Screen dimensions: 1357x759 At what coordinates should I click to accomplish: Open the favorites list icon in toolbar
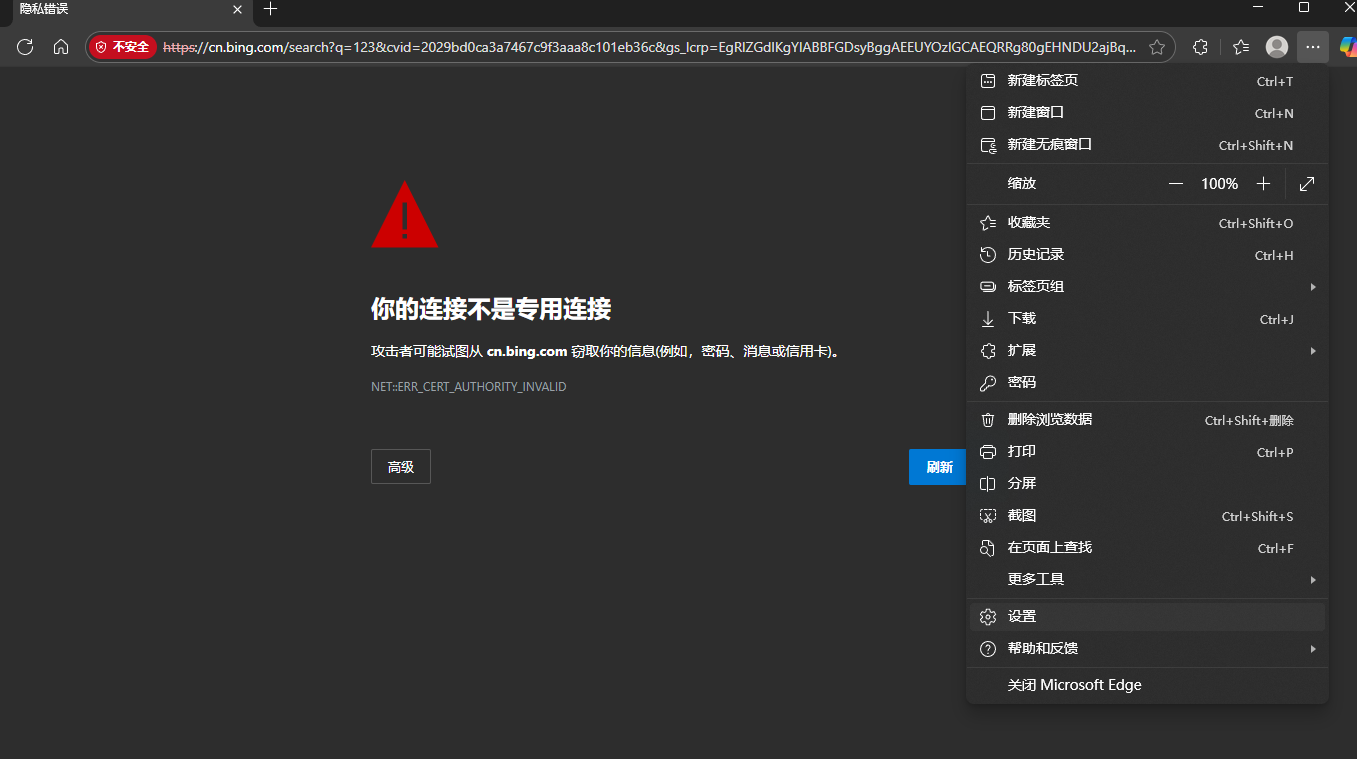pyautogui.click(x=1241, y=47)
